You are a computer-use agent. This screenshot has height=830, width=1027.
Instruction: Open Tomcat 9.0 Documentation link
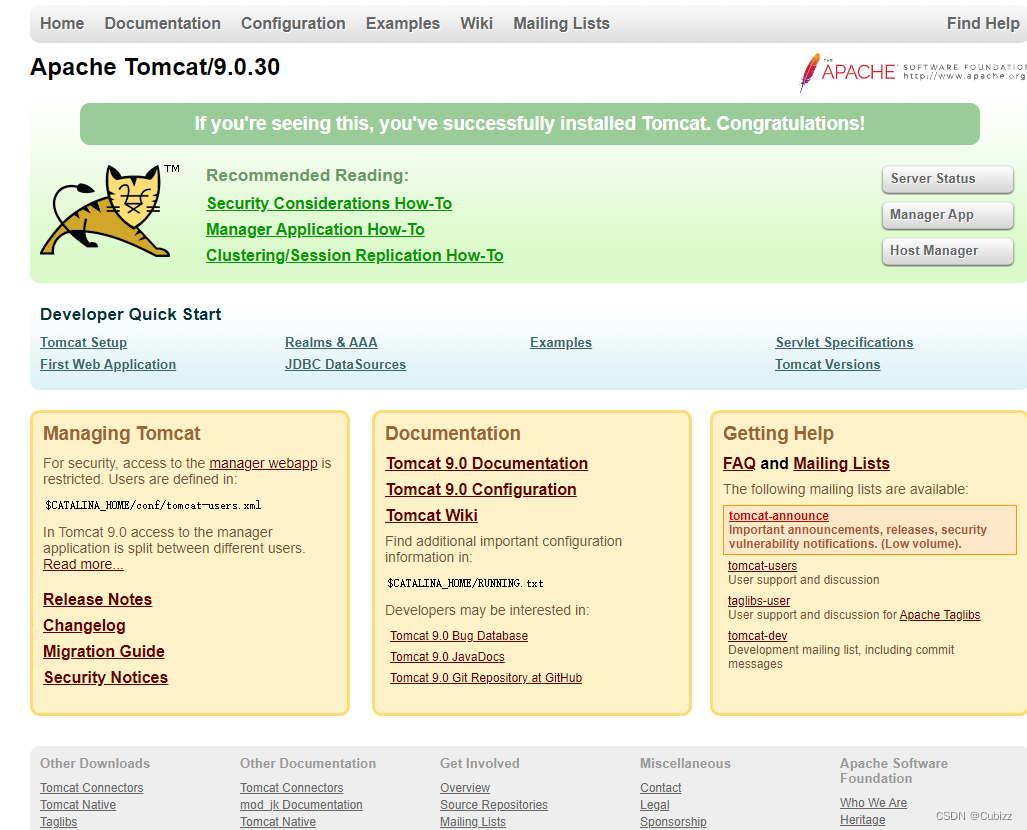pyautogui.click(x=487, y=464)
